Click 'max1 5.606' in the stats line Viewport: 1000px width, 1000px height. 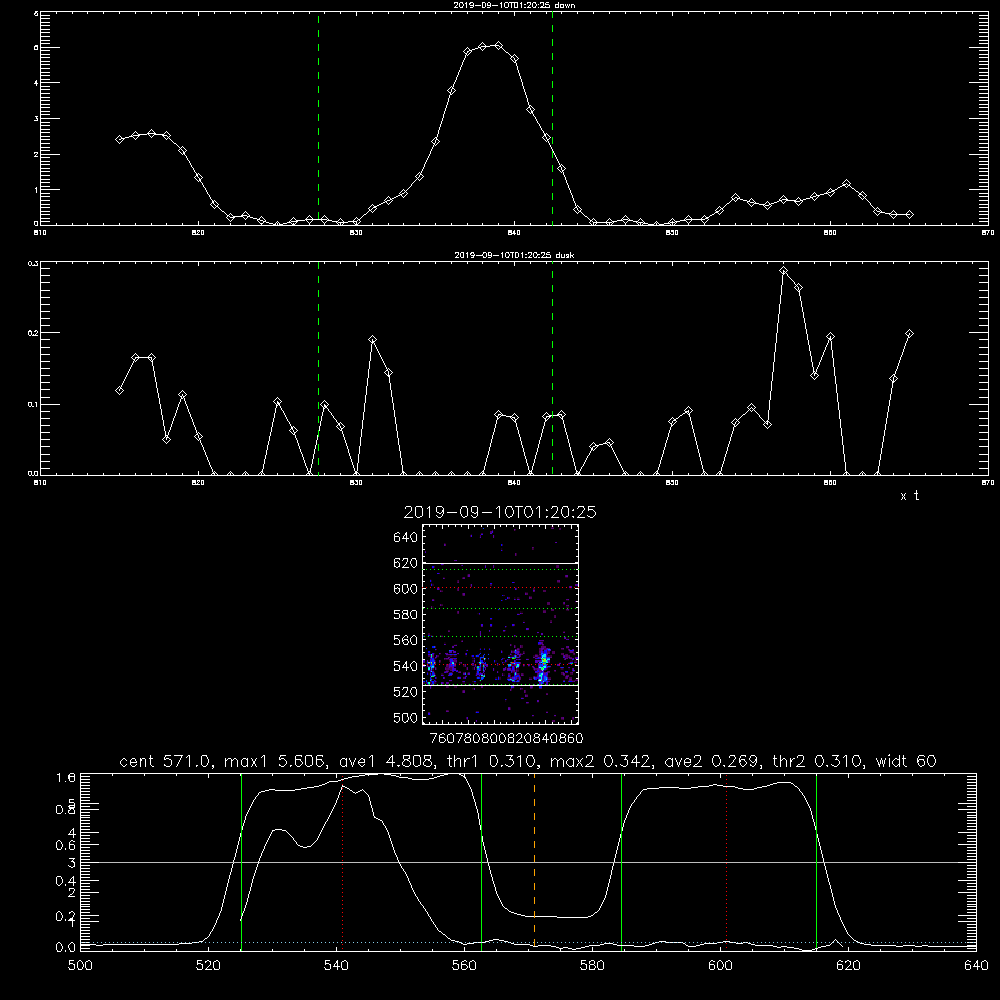(x=277, y=761)
